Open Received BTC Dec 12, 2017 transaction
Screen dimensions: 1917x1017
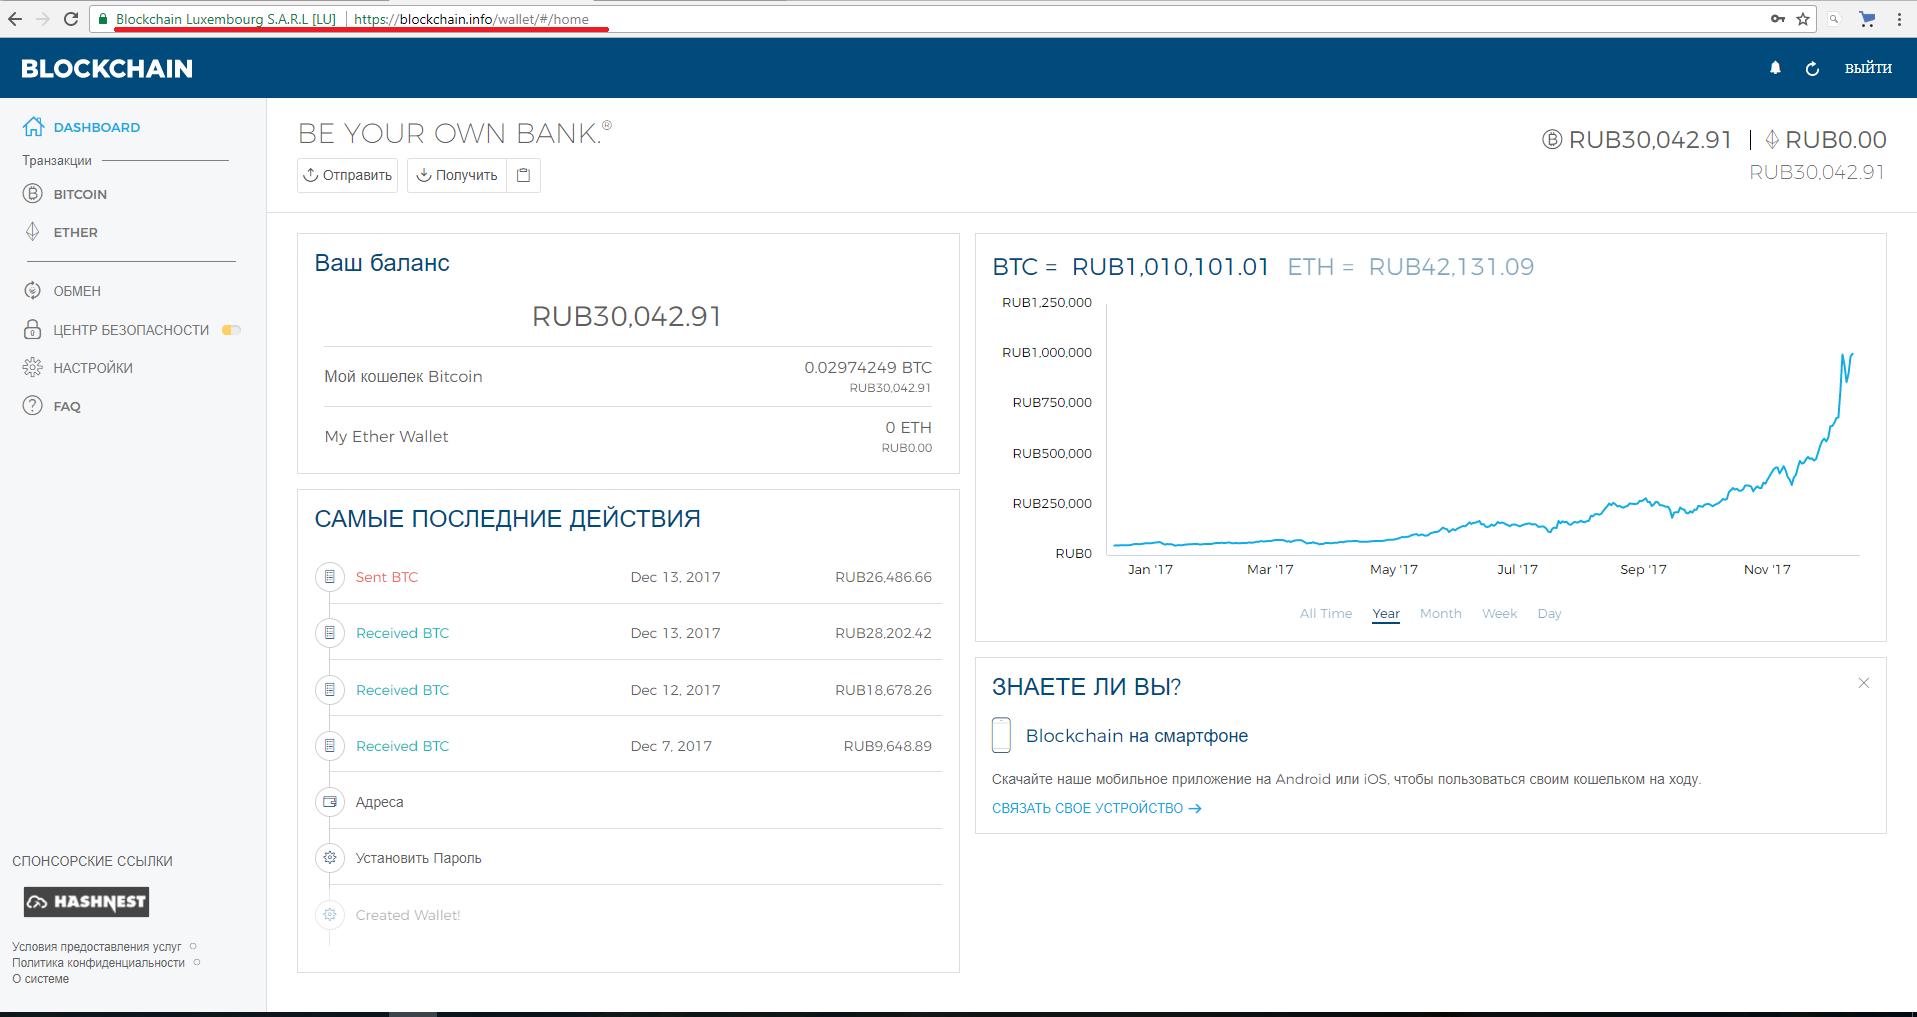coord(402,690)
